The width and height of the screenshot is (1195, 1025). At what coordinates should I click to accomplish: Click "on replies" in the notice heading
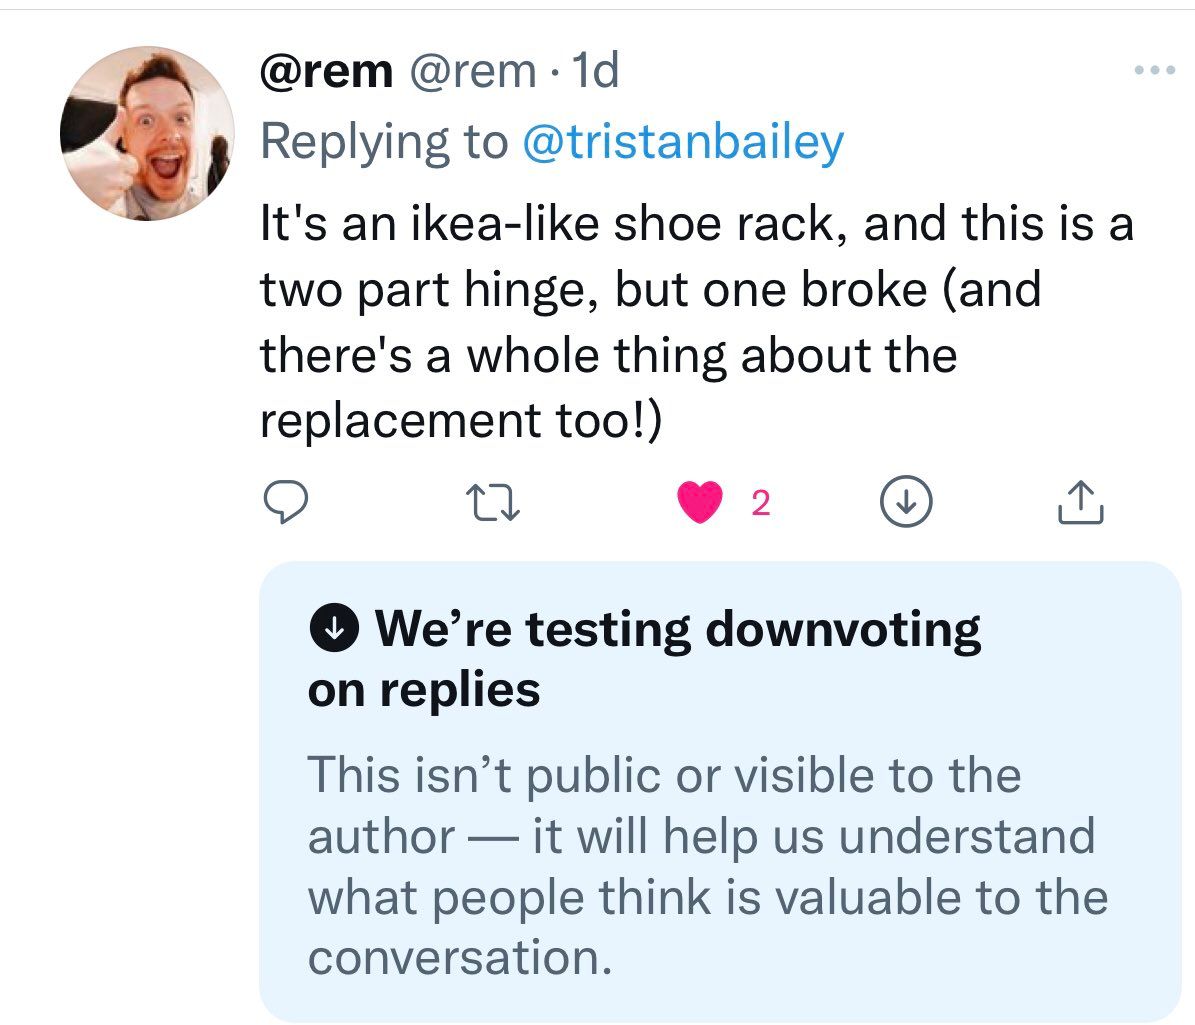click(x=424, y=690)
